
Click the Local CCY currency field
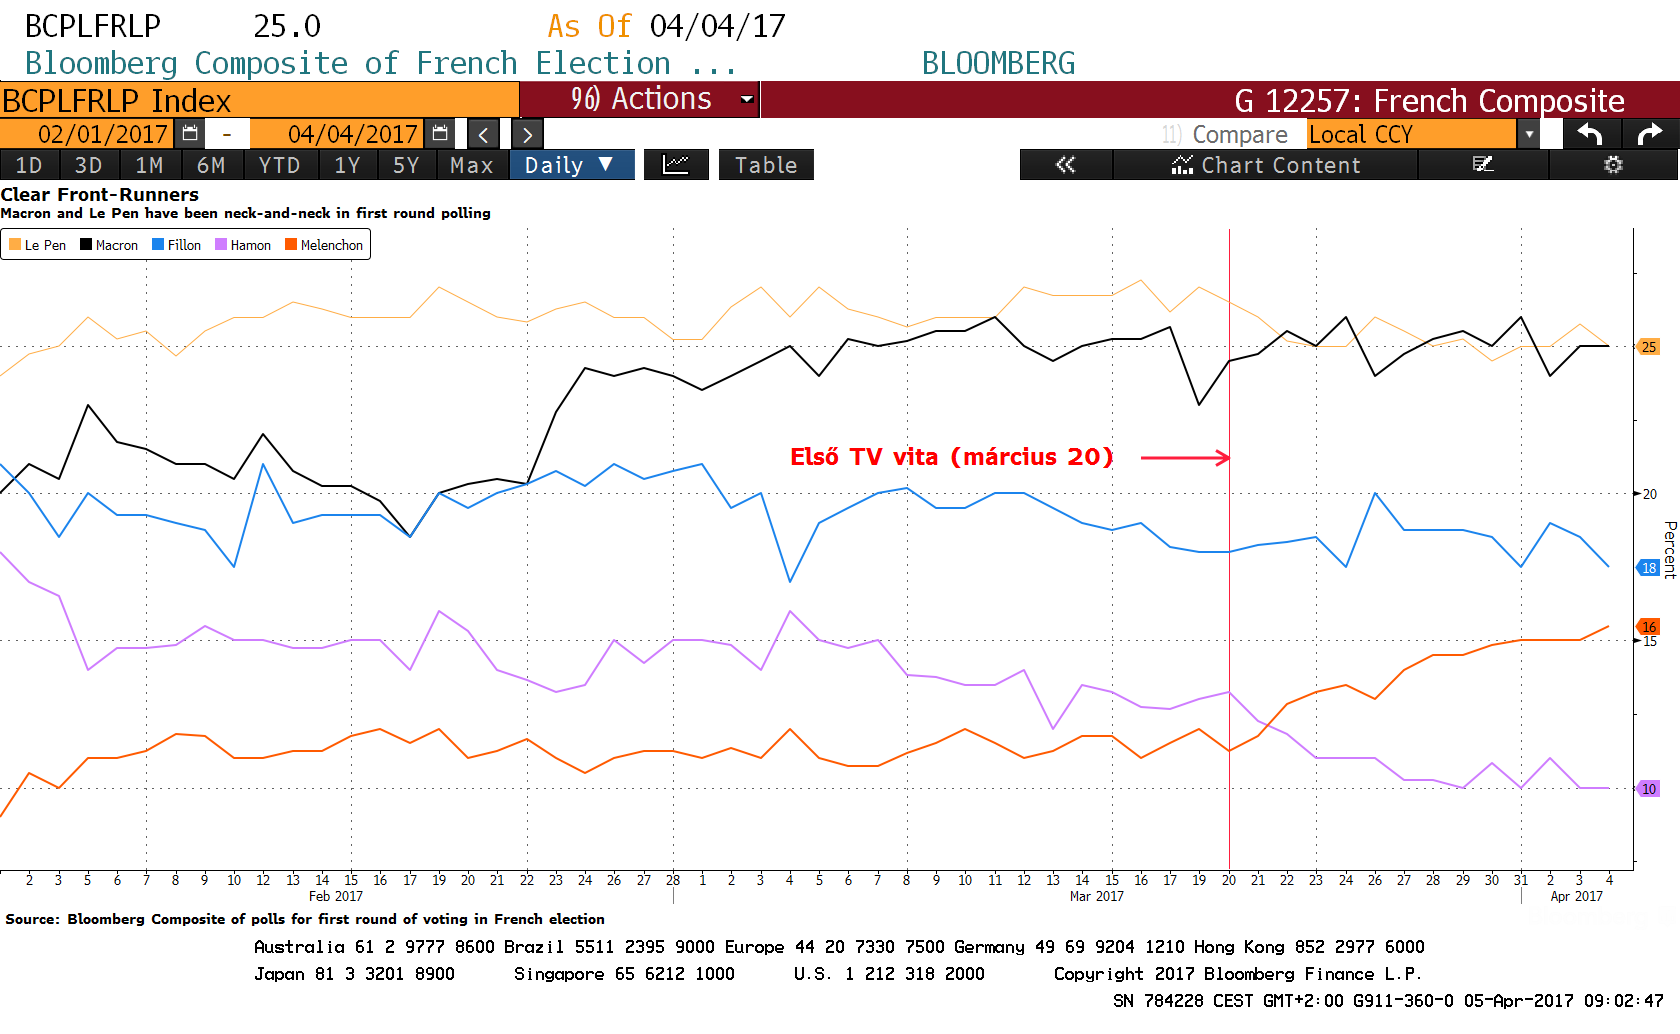click(1411, 134)
